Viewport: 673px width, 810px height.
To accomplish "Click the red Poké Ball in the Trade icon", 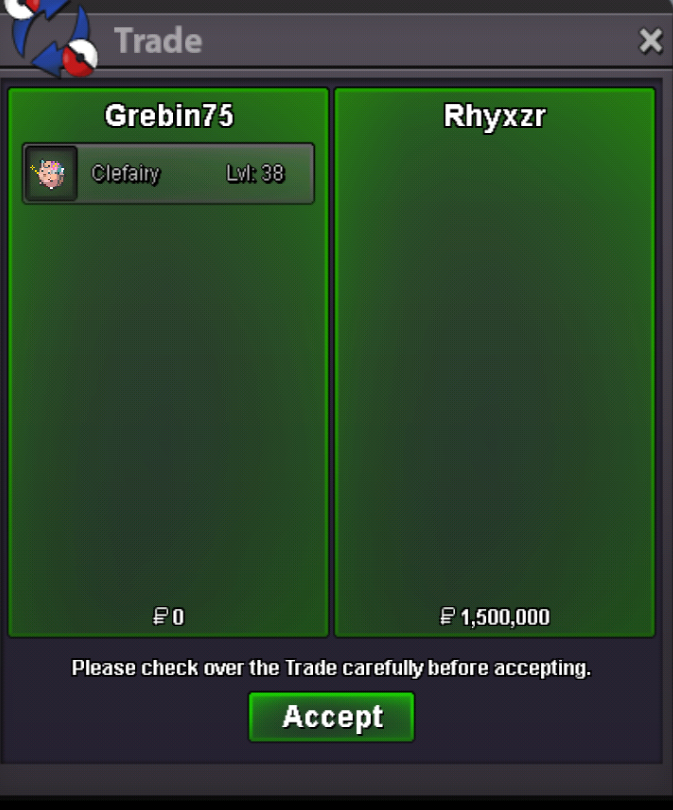I will [80, 58].
